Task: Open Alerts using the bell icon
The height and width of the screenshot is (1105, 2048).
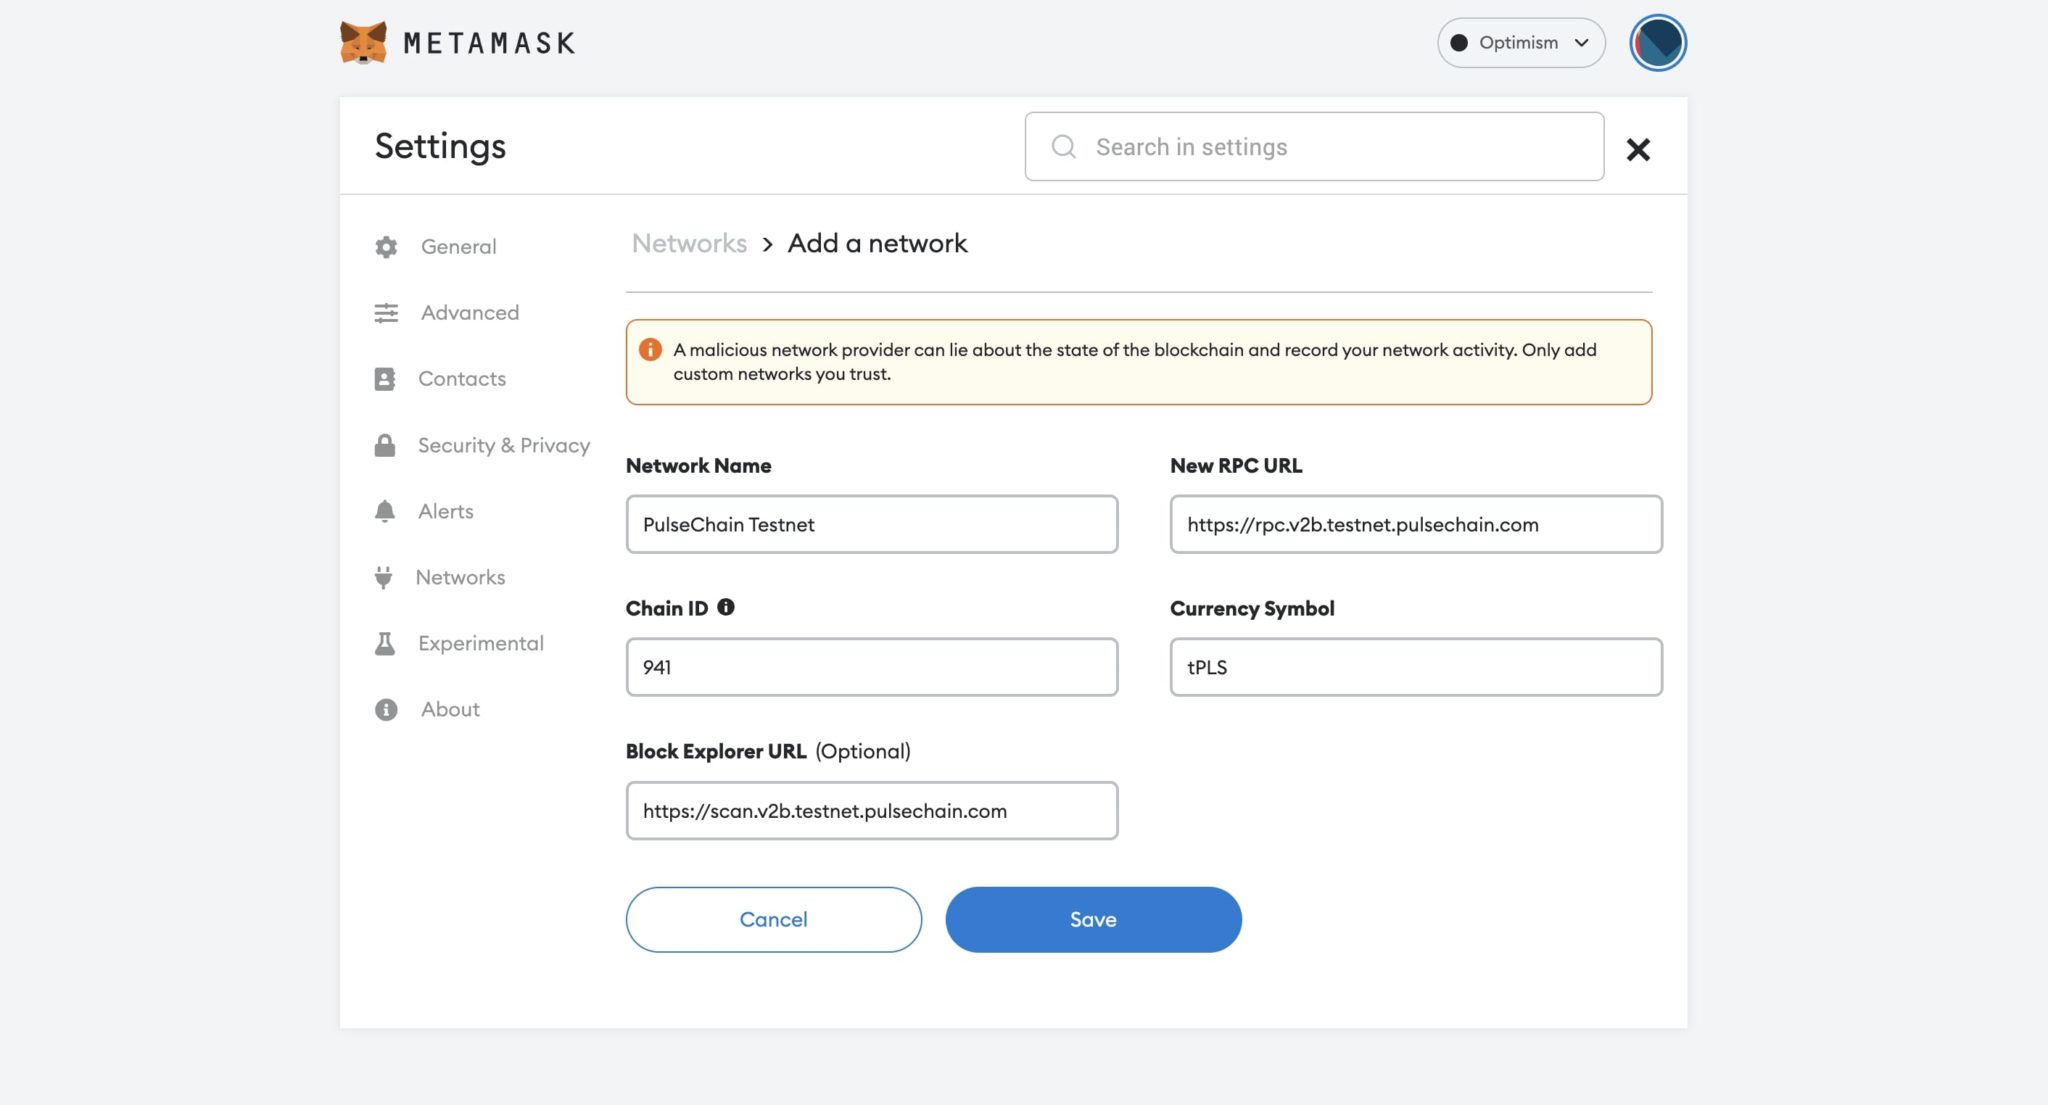Action: coord(385,511)
